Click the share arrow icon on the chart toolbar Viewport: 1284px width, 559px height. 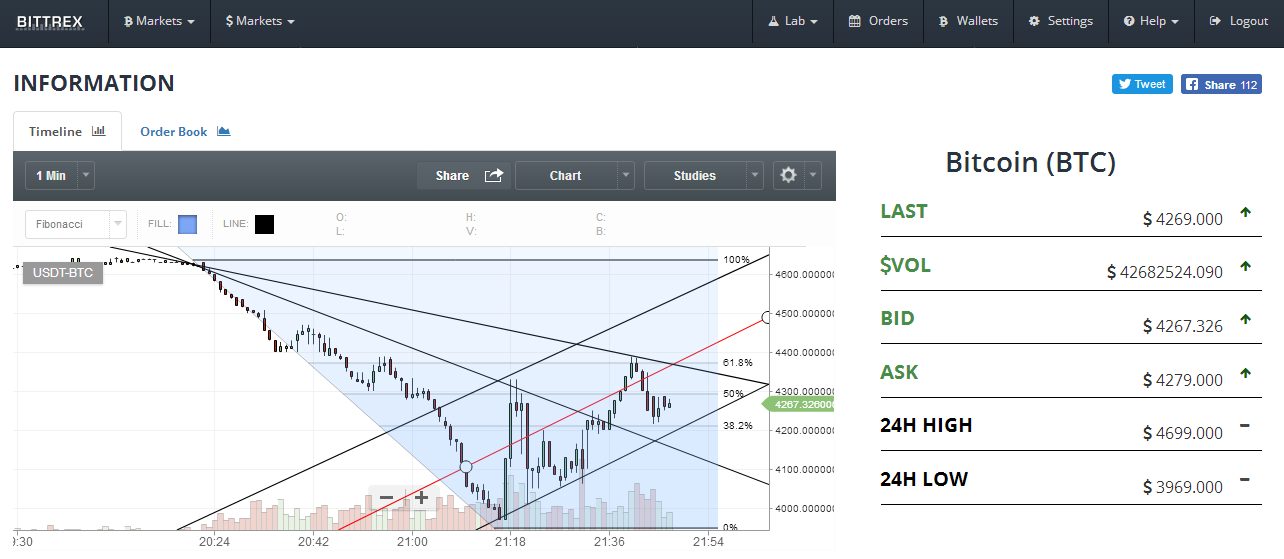point(494,176)
